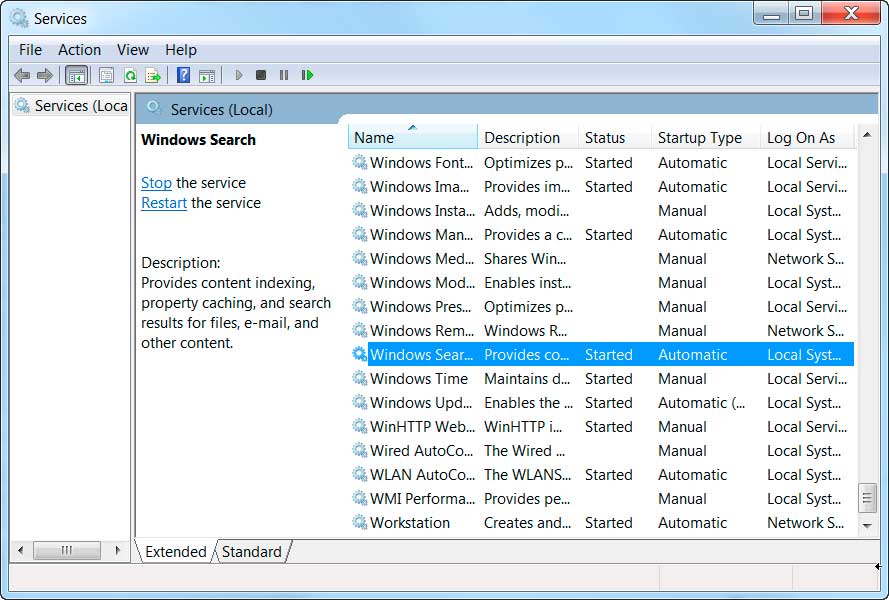Click the Services (Local) panel header

click(x=506, y=109)
